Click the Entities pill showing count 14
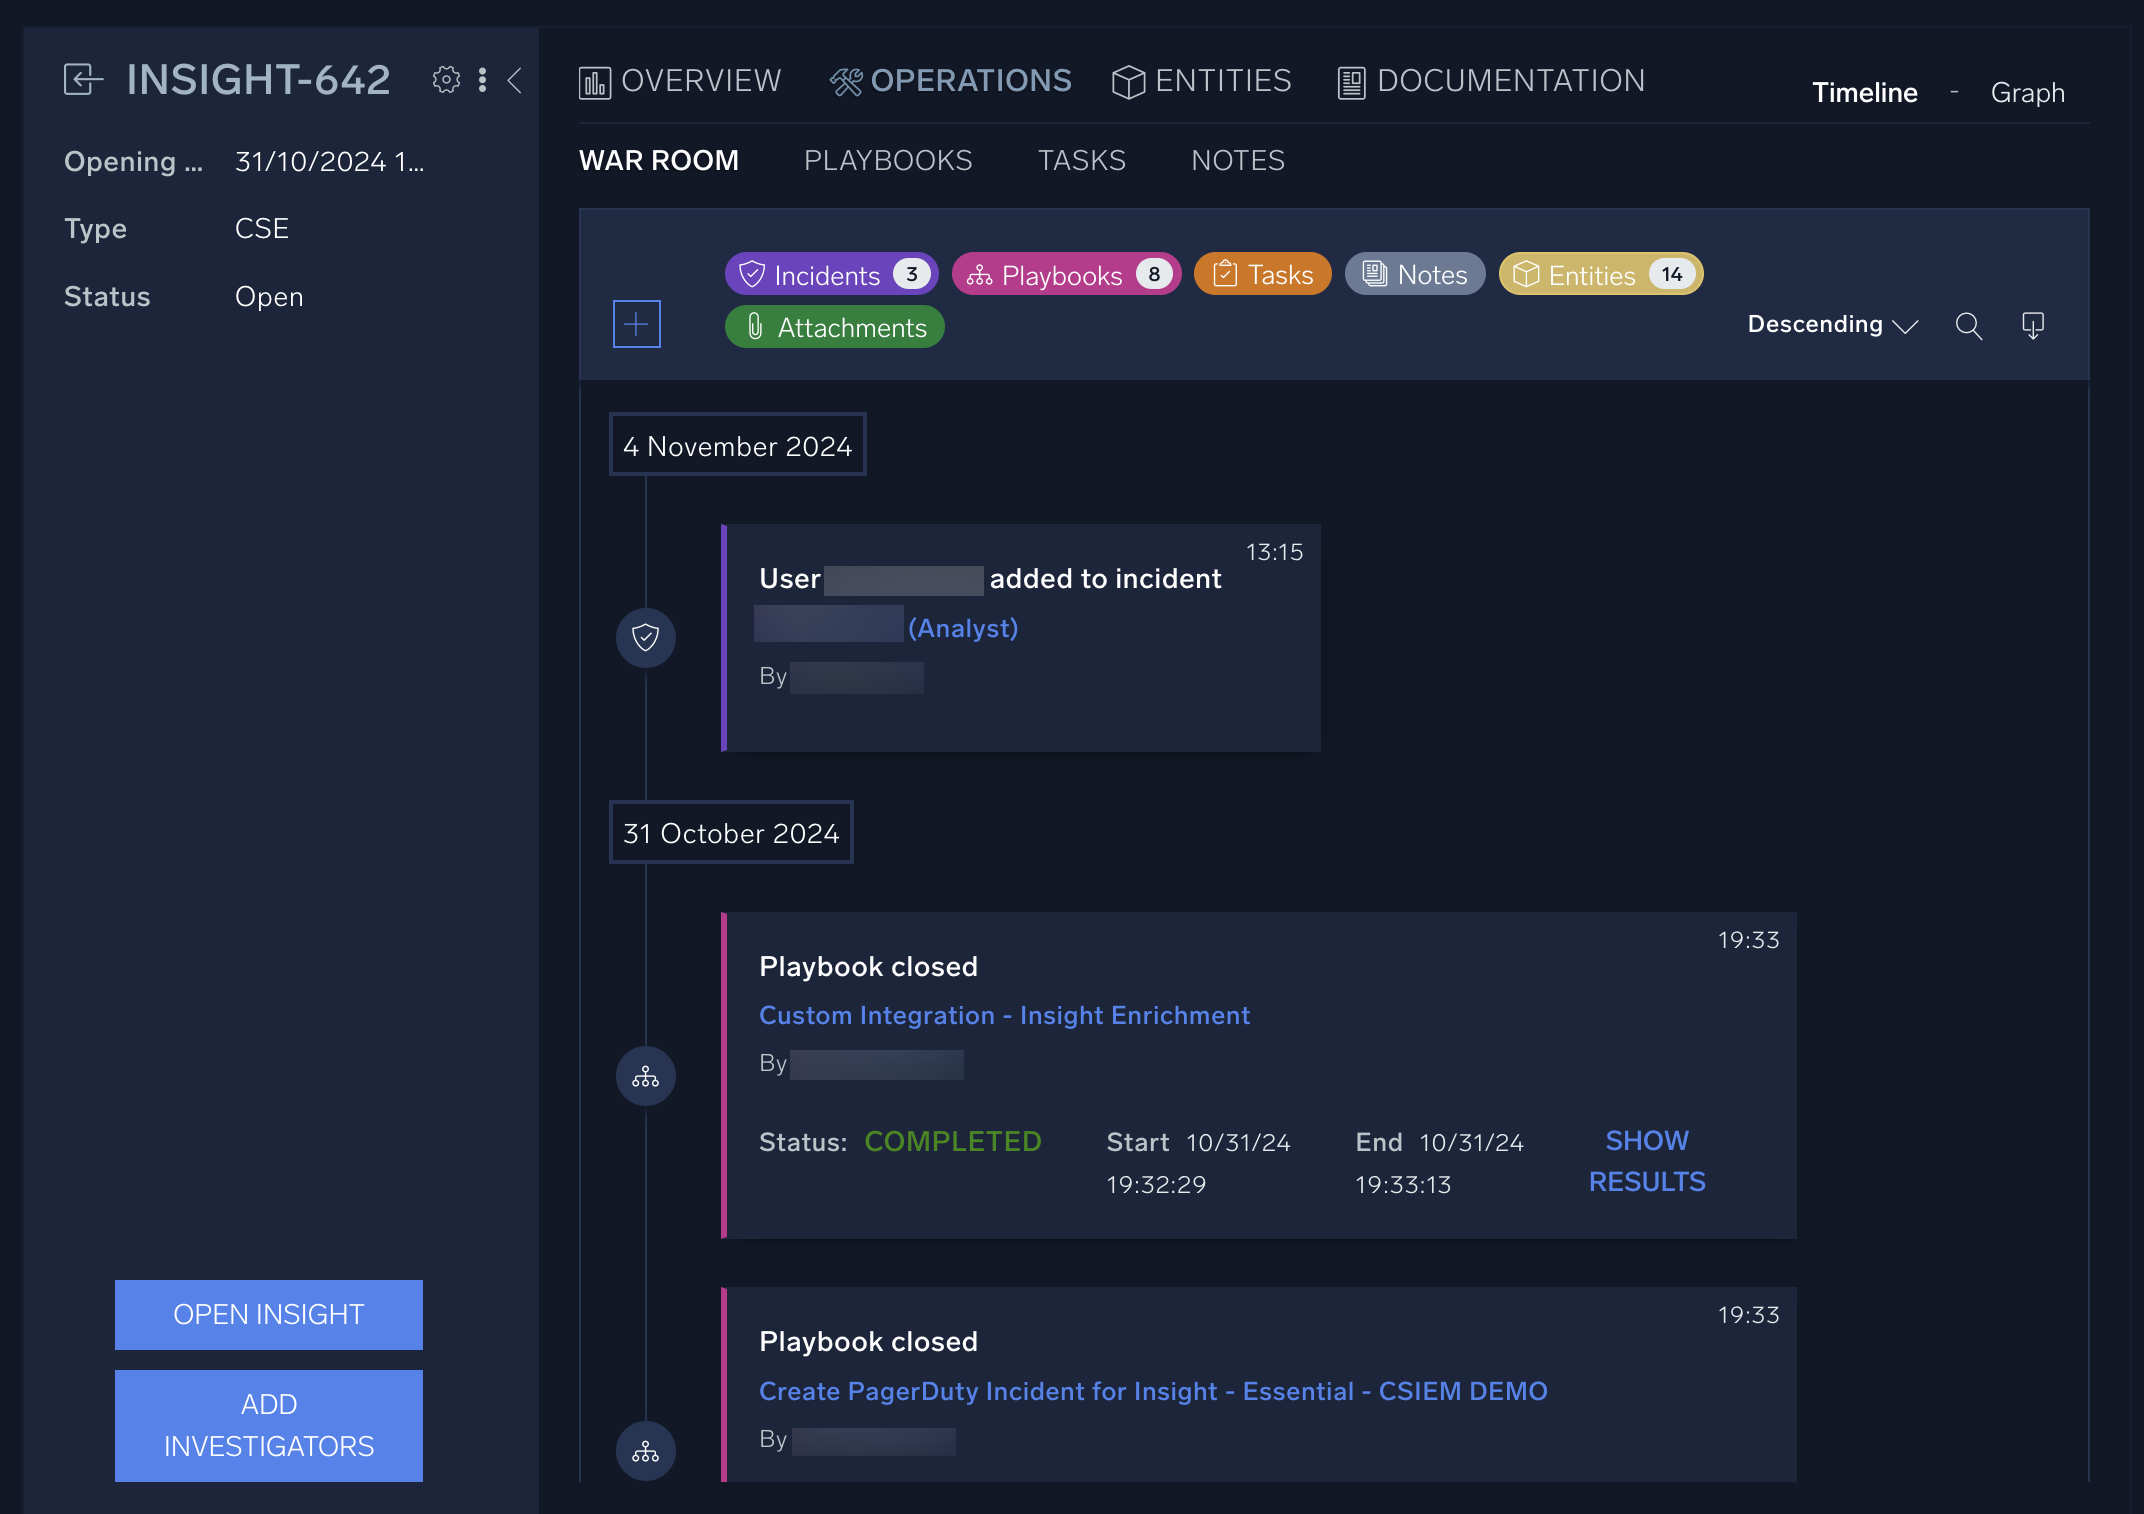This screenshot has width=2144, height=1514. click(1599, 274)
